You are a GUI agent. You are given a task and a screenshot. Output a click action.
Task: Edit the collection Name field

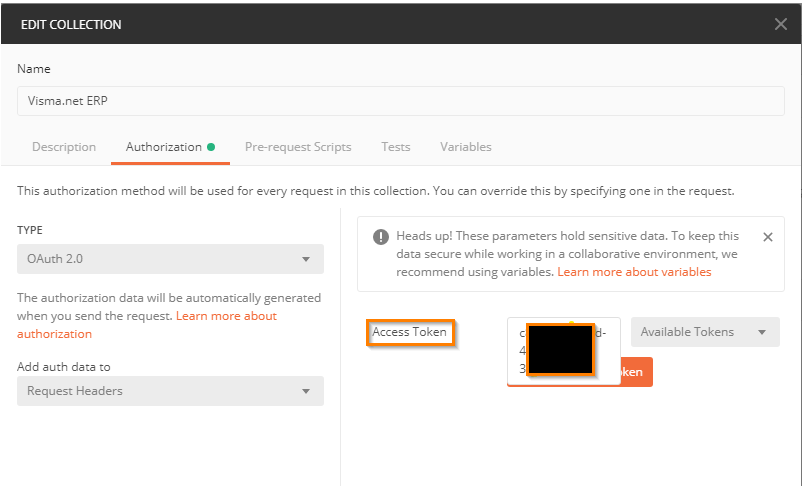400,101
